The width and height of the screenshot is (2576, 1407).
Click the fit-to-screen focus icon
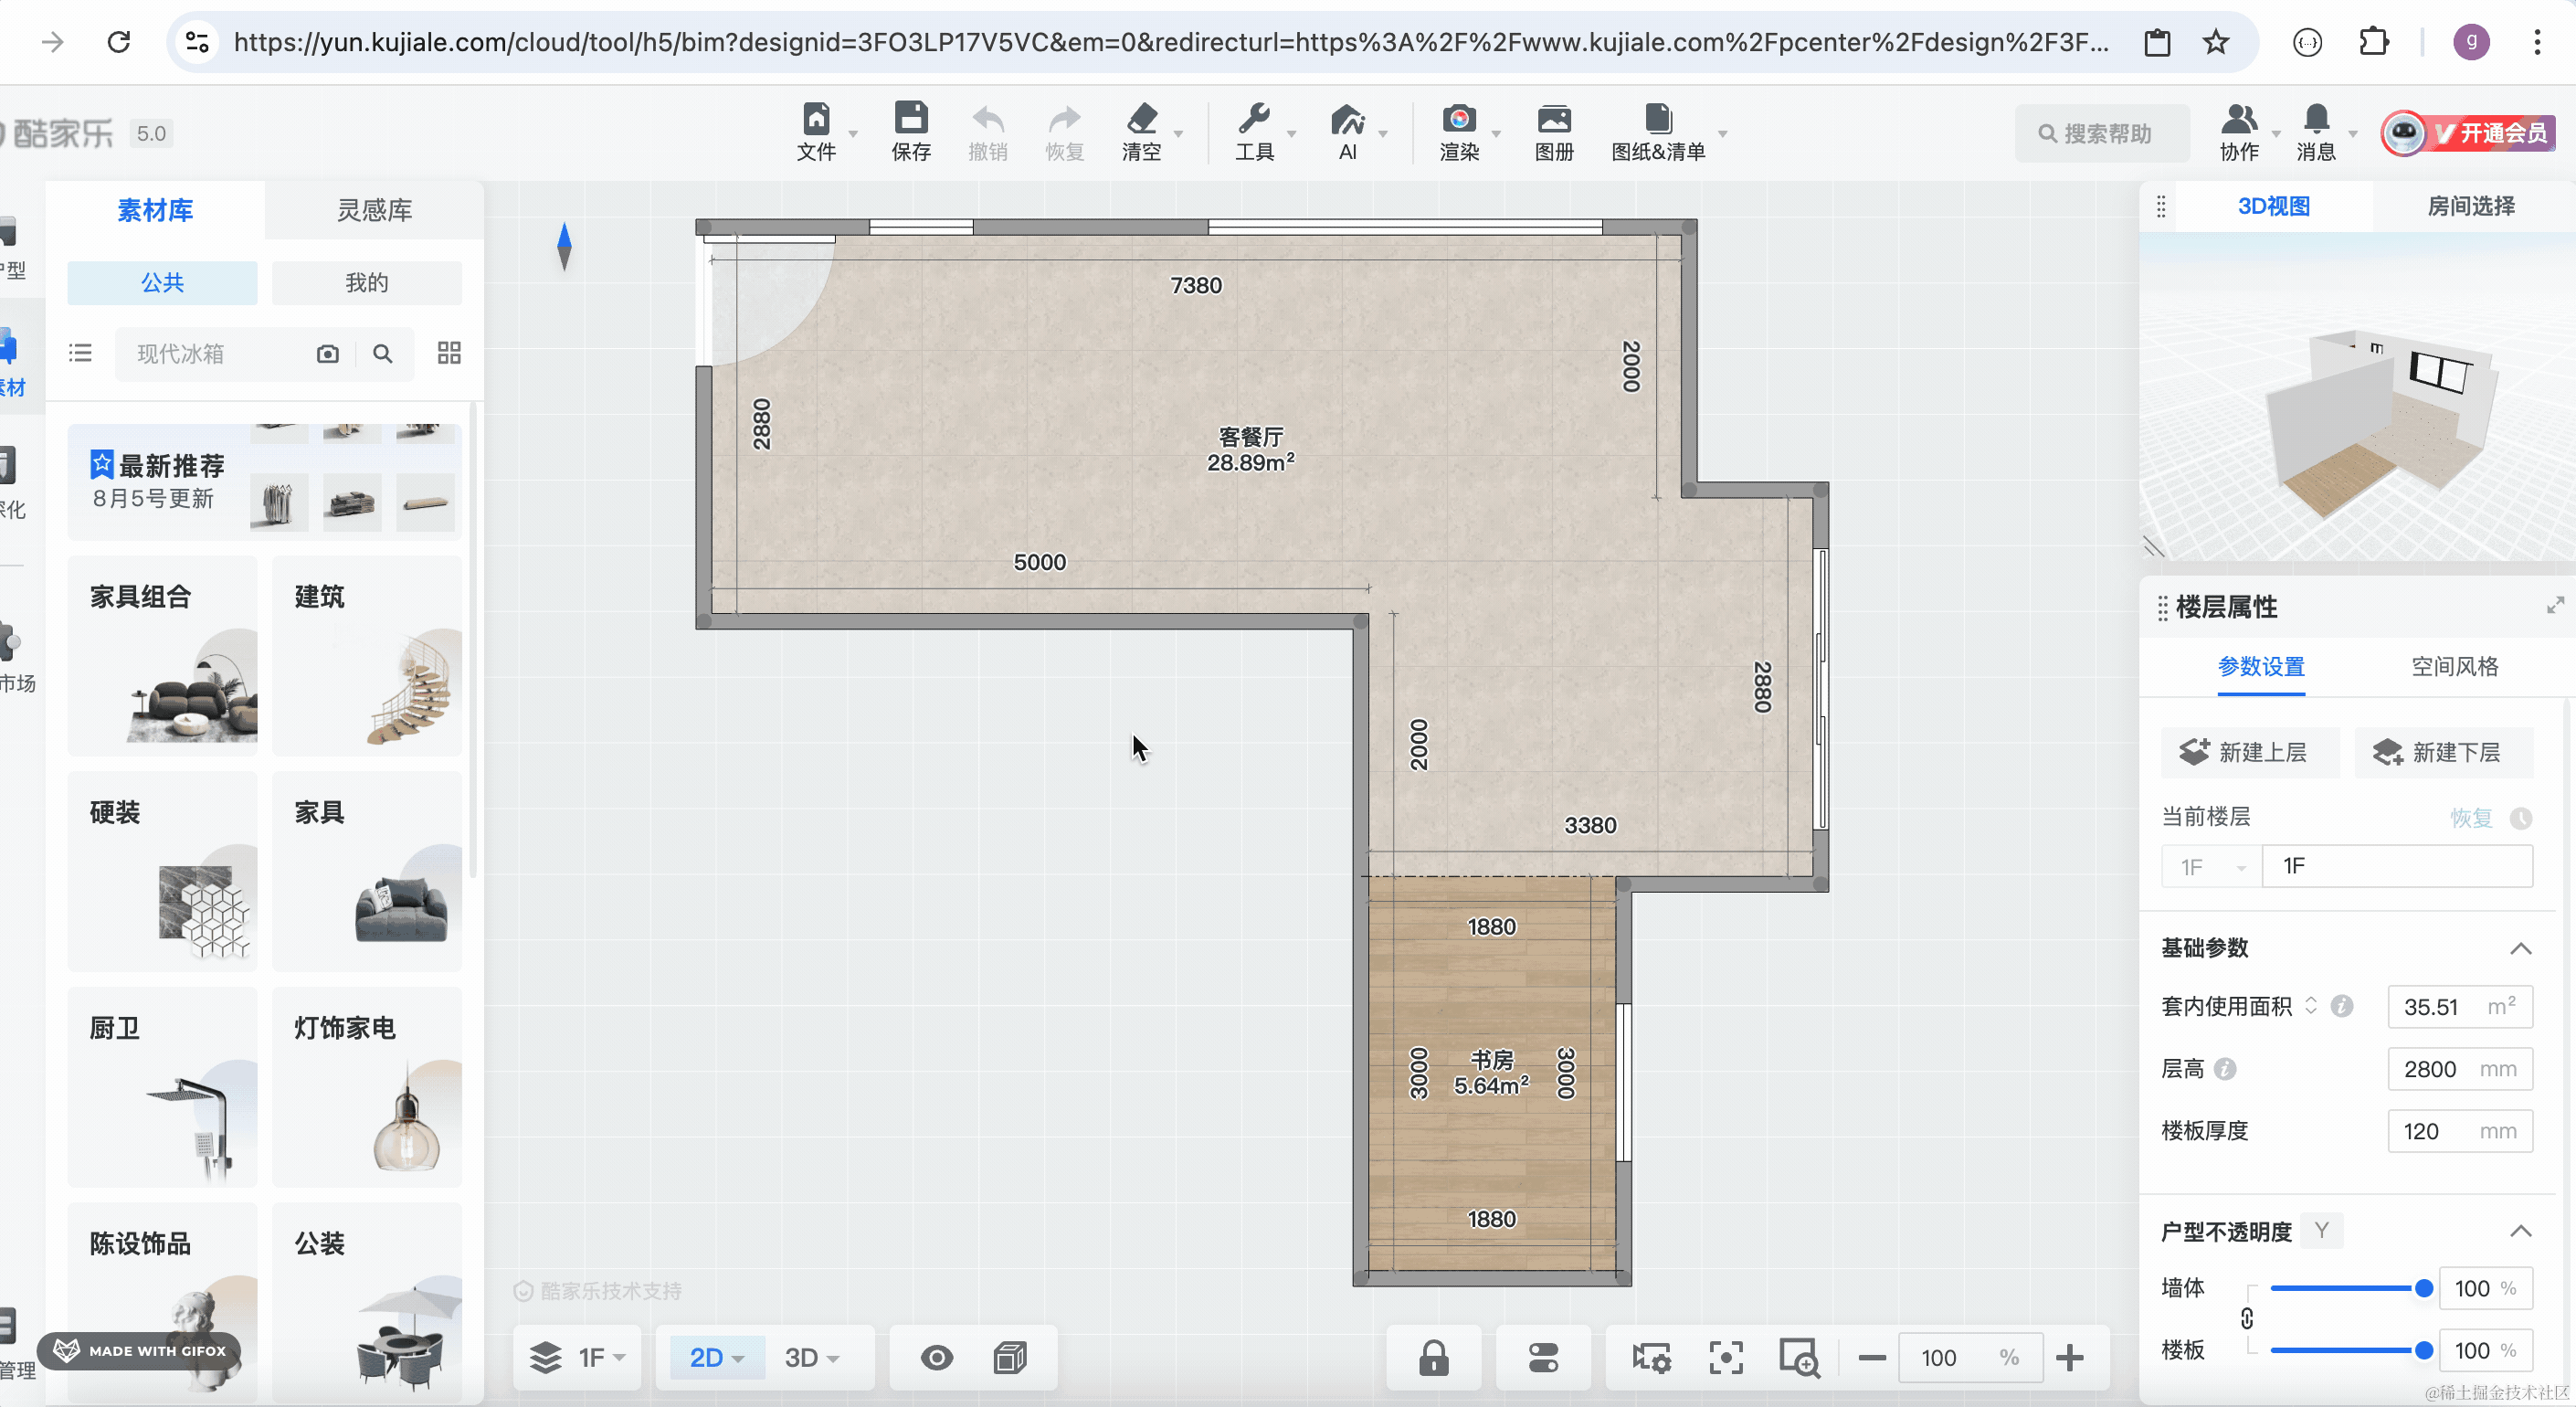[1725, 1357]
